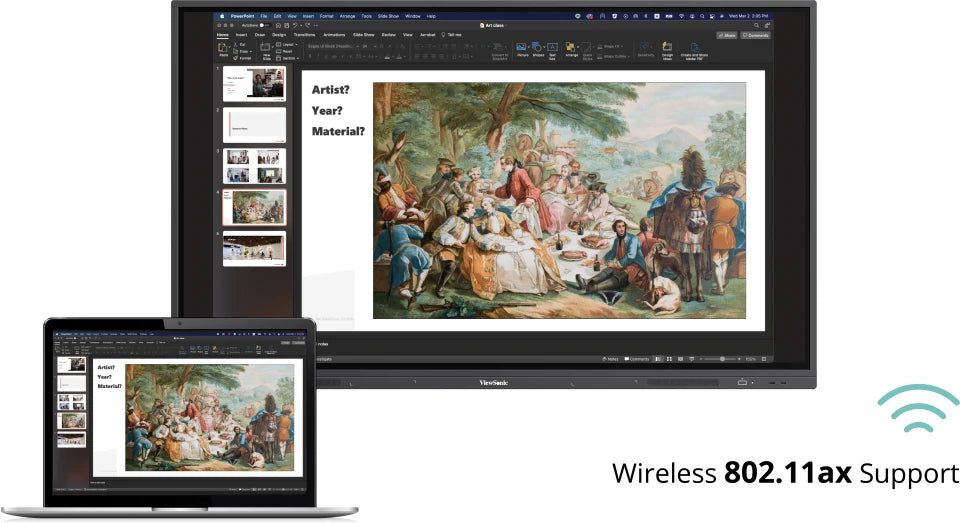Insert a Text Box from the ribbon
This screenshot has height=523, width=960.
[x=552, y=48]
